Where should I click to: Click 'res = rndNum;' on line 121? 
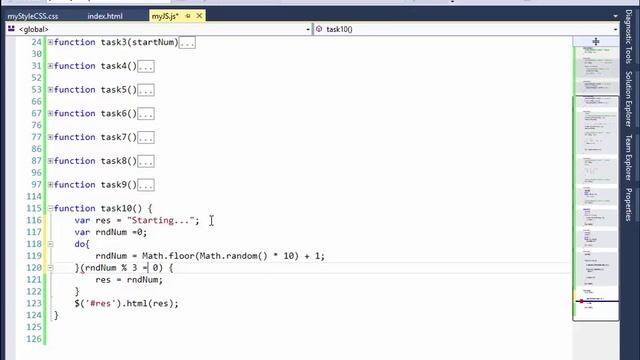click(x=129, y=280)
